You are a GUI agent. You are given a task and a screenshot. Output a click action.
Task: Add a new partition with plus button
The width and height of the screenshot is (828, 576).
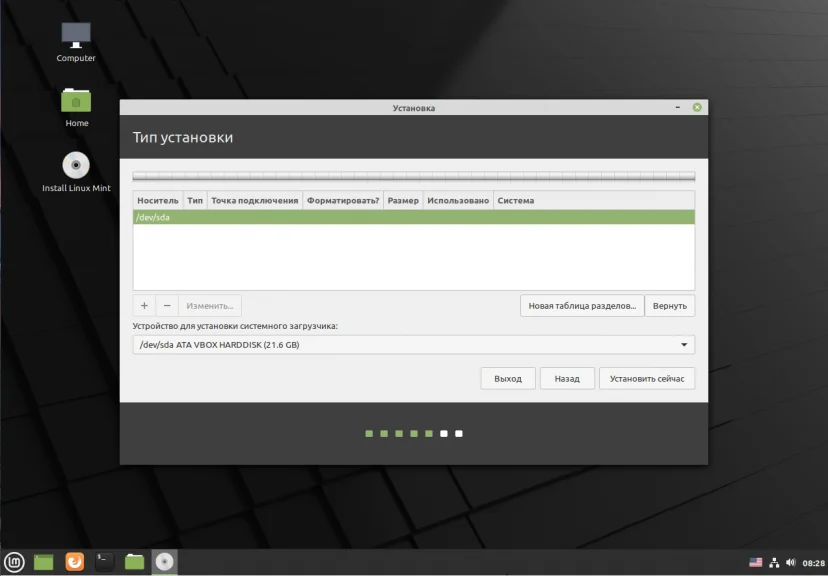[x=144, y=306]
